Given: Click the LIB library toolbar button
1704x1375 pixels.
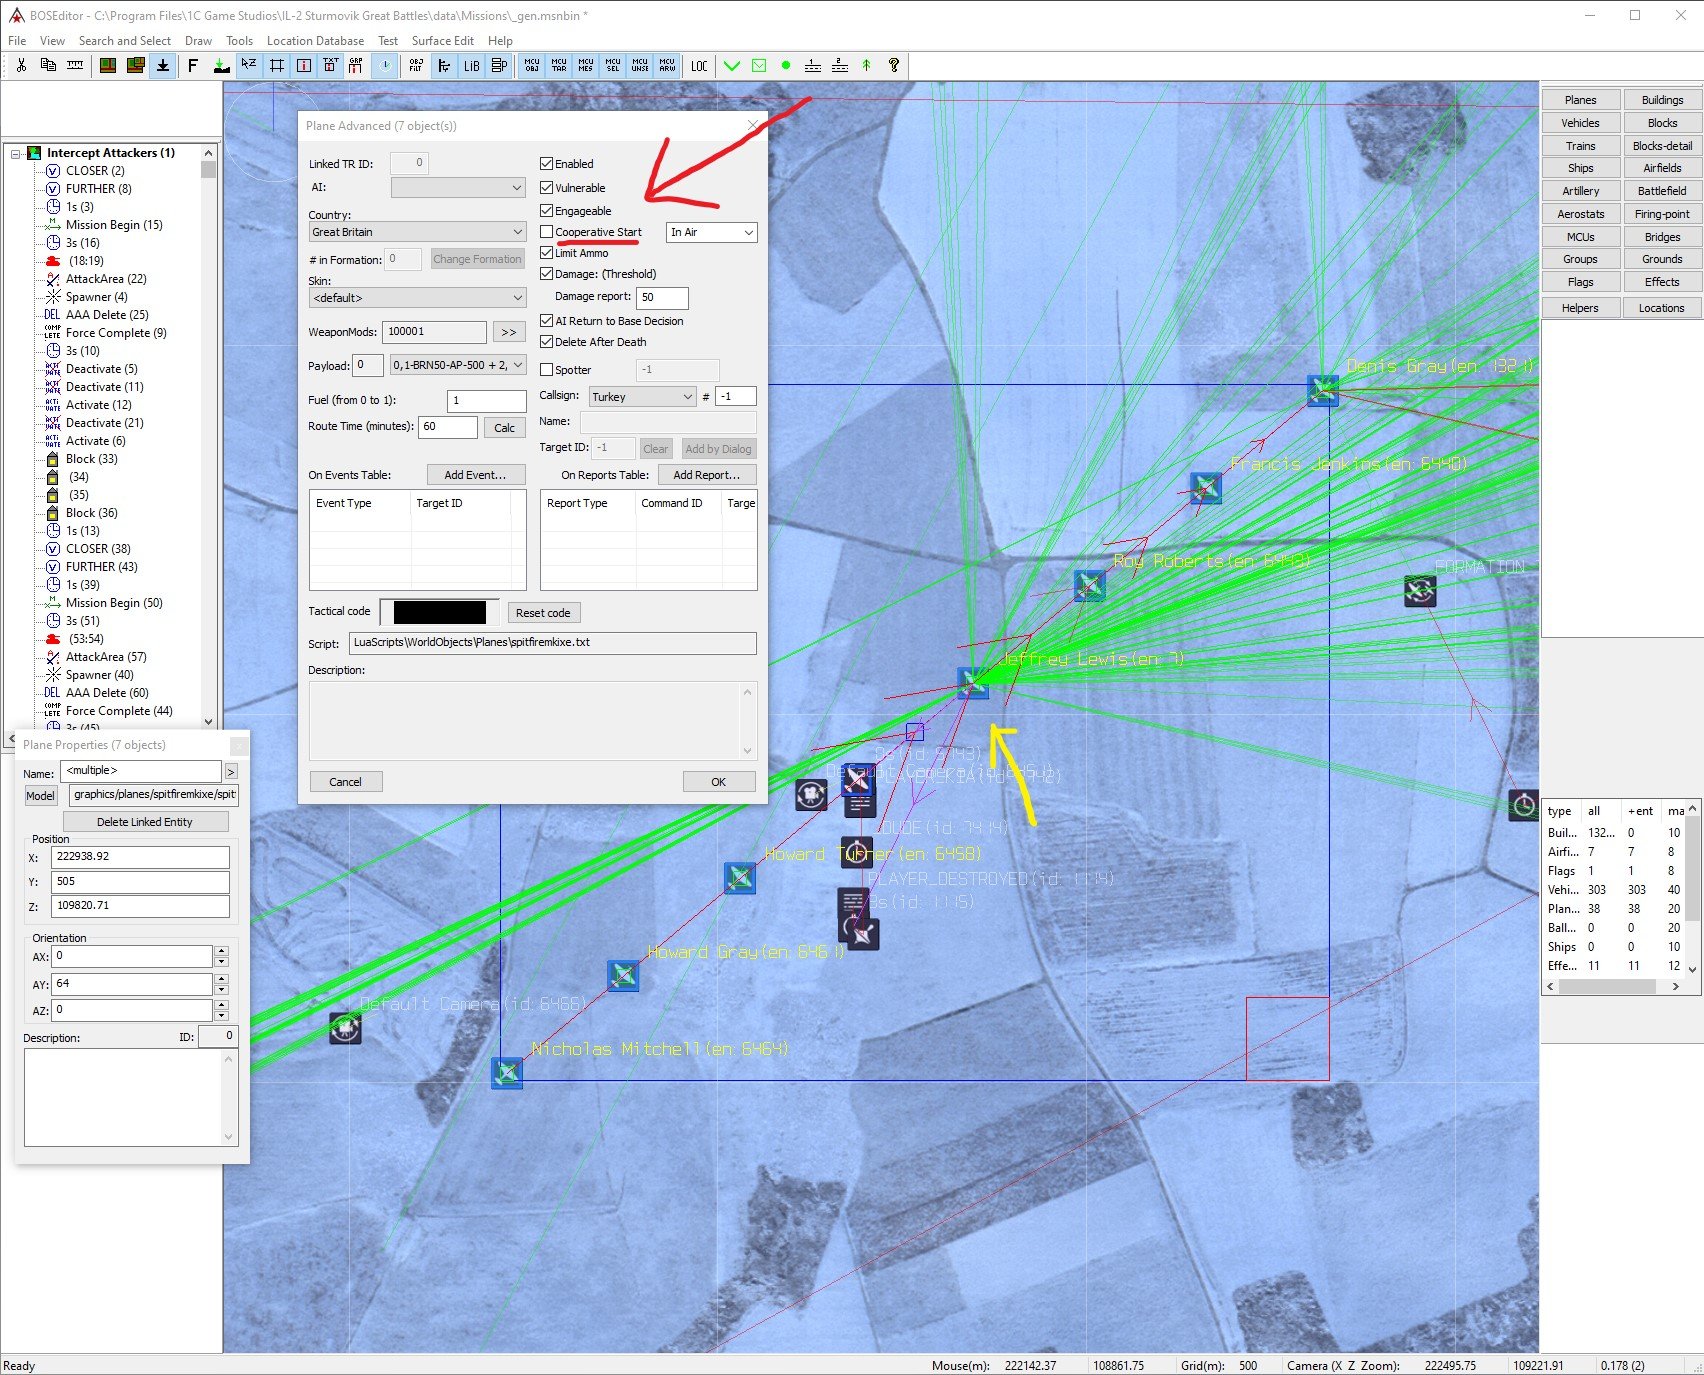Looking at the screenshot, I should (471, 66).
